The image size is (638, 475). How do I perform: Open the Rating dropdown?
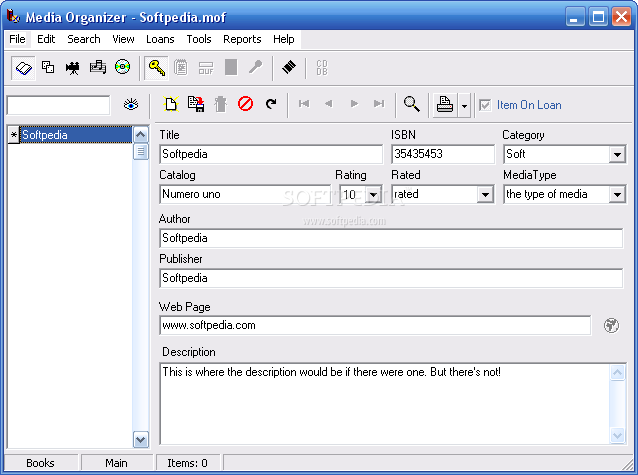tap(373, 195)
